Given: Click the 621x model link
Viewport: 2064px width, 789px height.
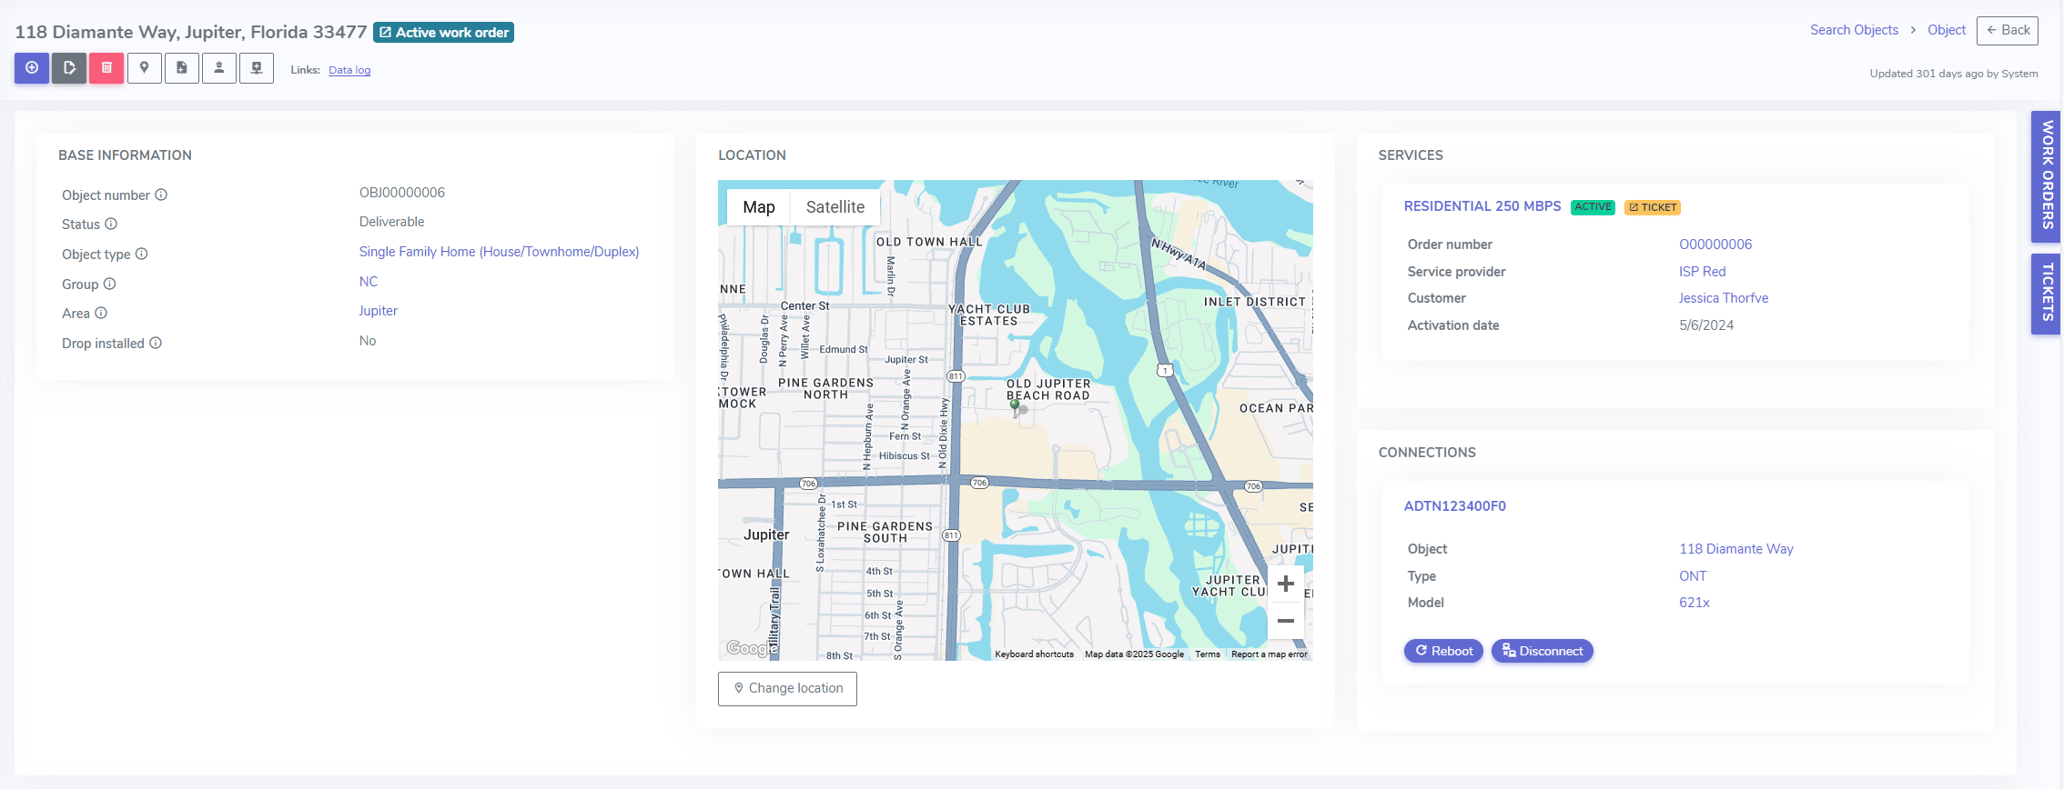Looking at the screenshot, I should 1694,603.
